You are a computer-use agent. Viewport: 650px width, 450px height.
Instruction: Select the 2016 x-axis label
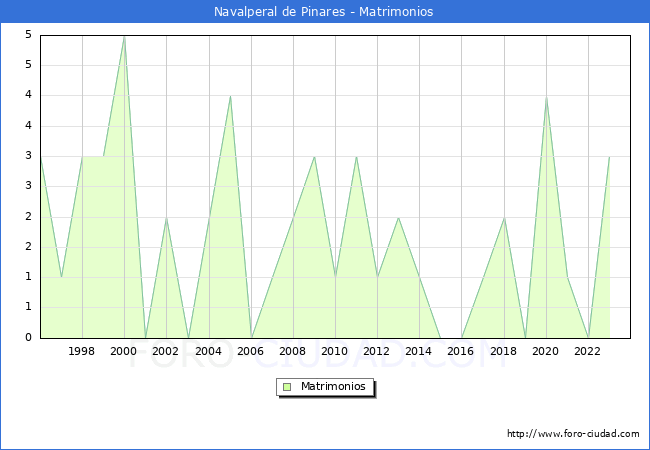461,351
